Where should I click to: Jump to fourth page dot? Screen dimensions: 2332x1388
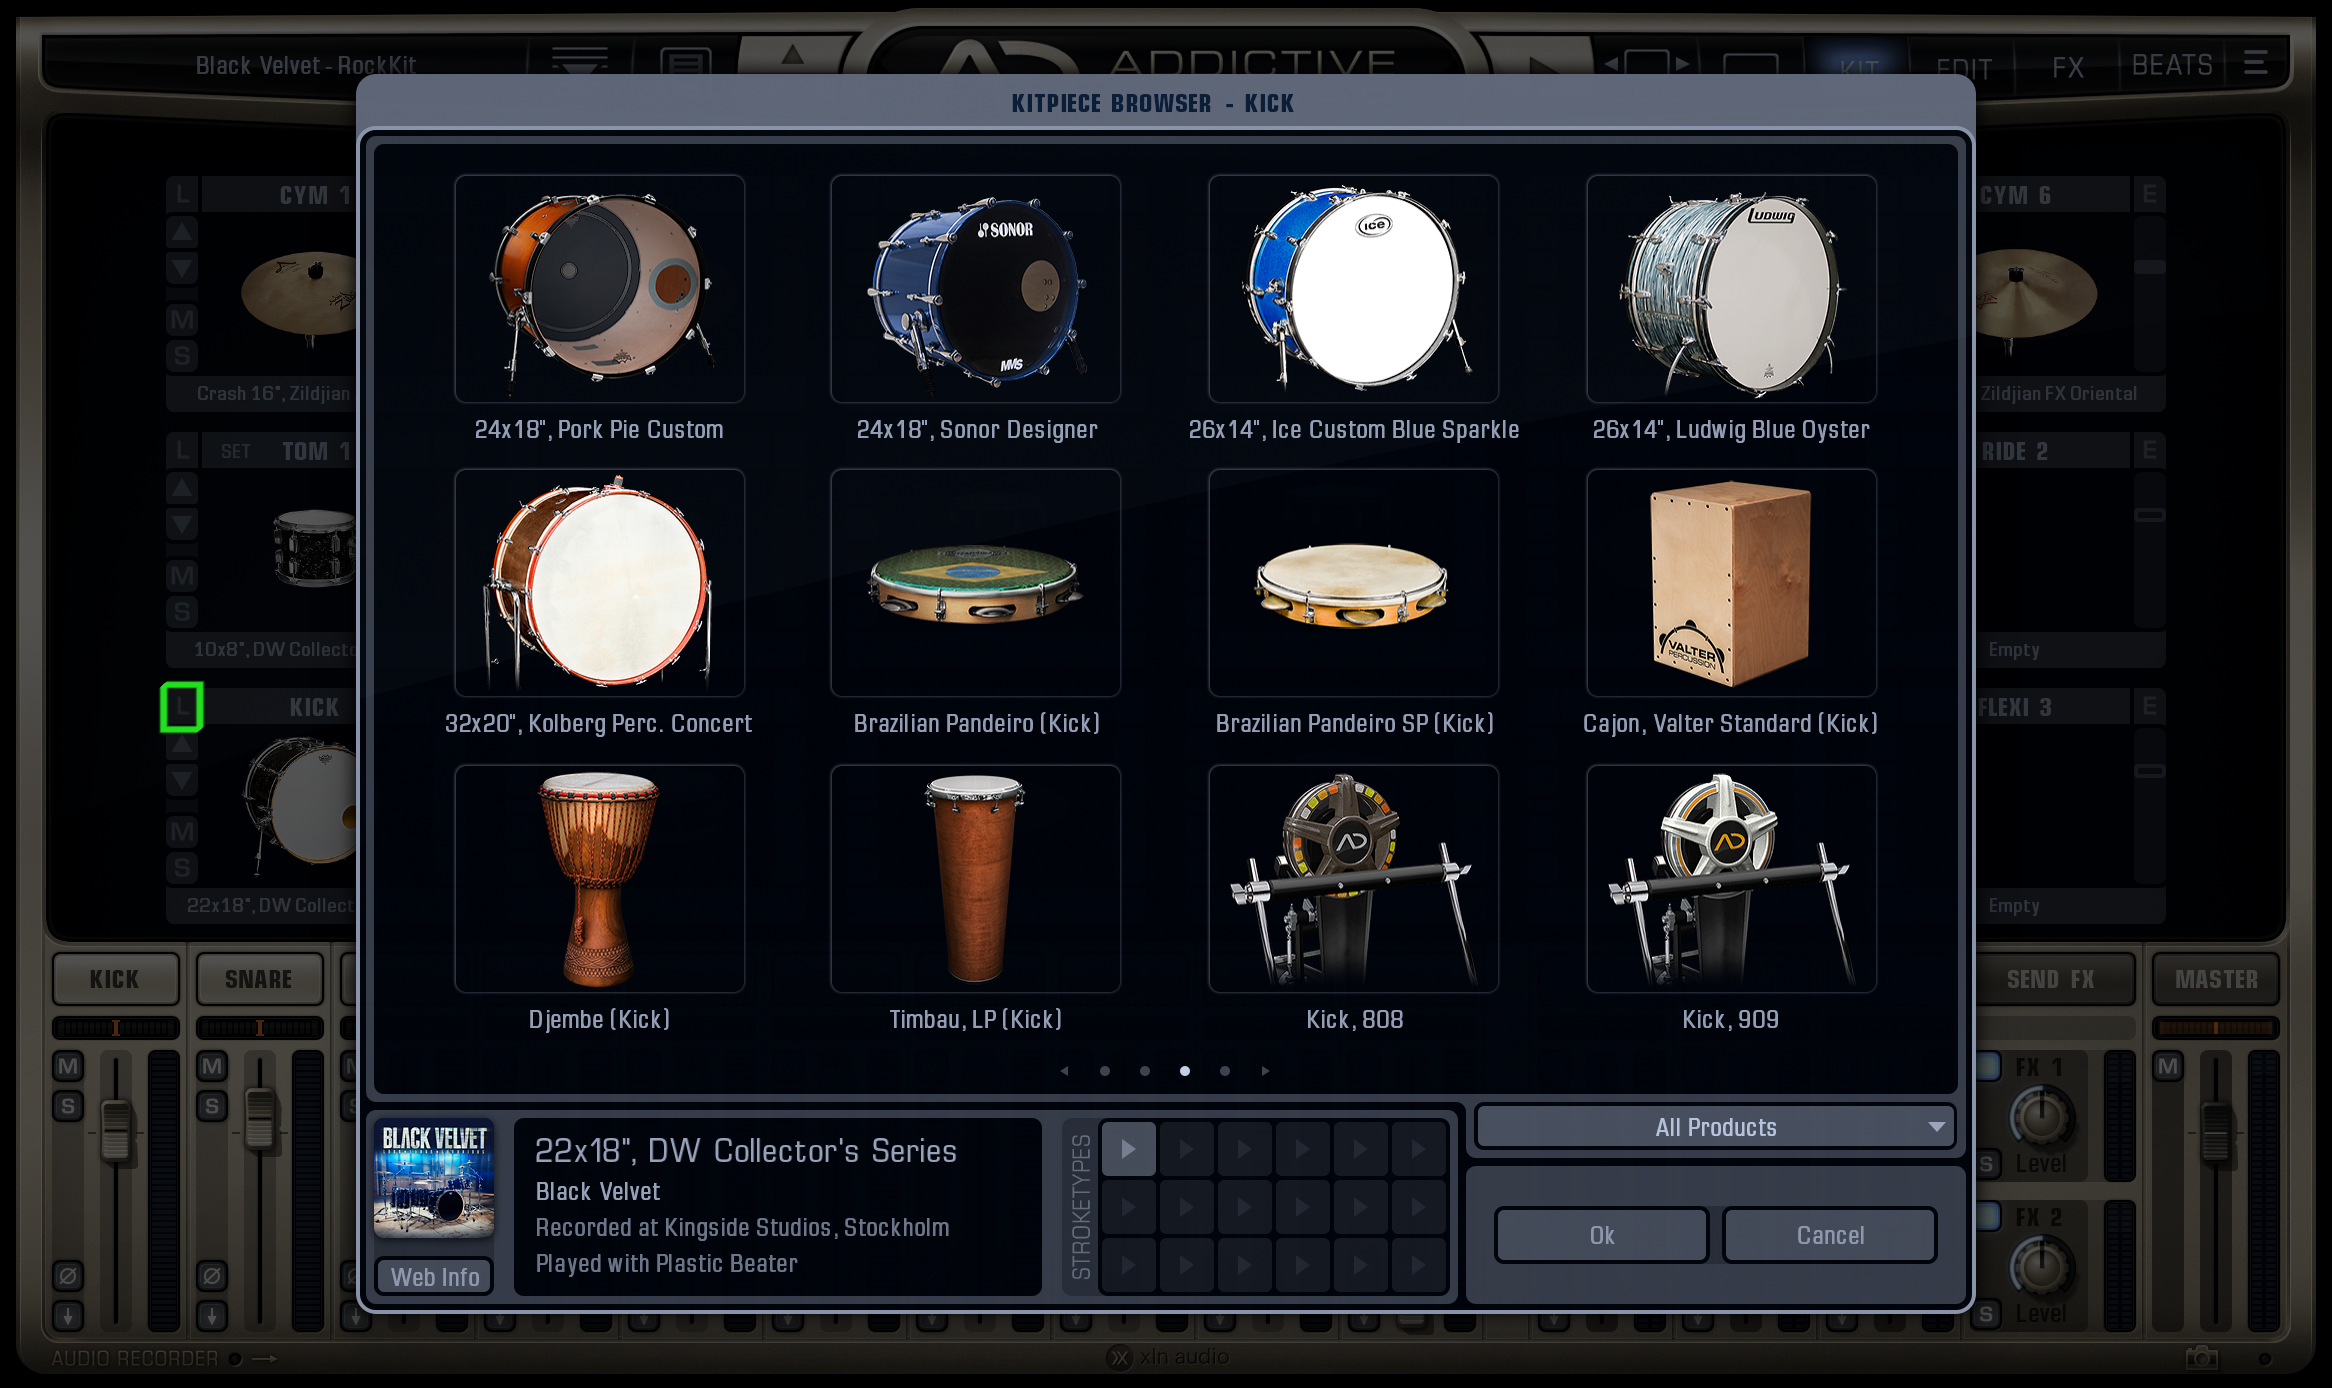(1225, 1071)
